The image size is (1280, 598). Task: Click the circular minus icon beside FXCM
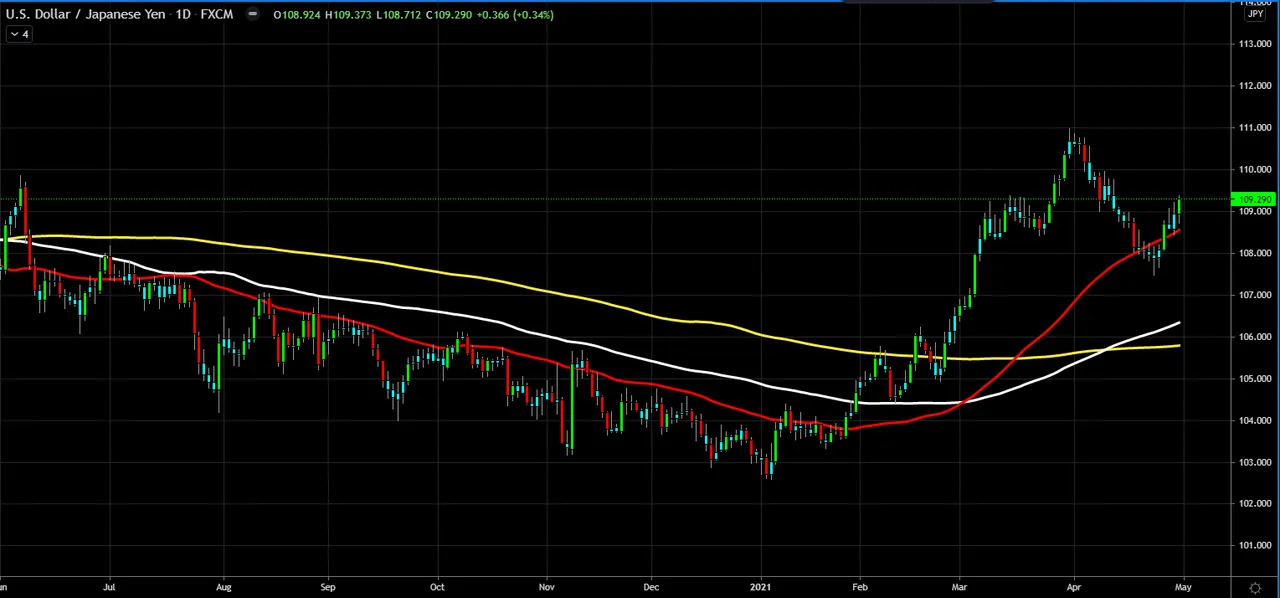pos(252,14)
